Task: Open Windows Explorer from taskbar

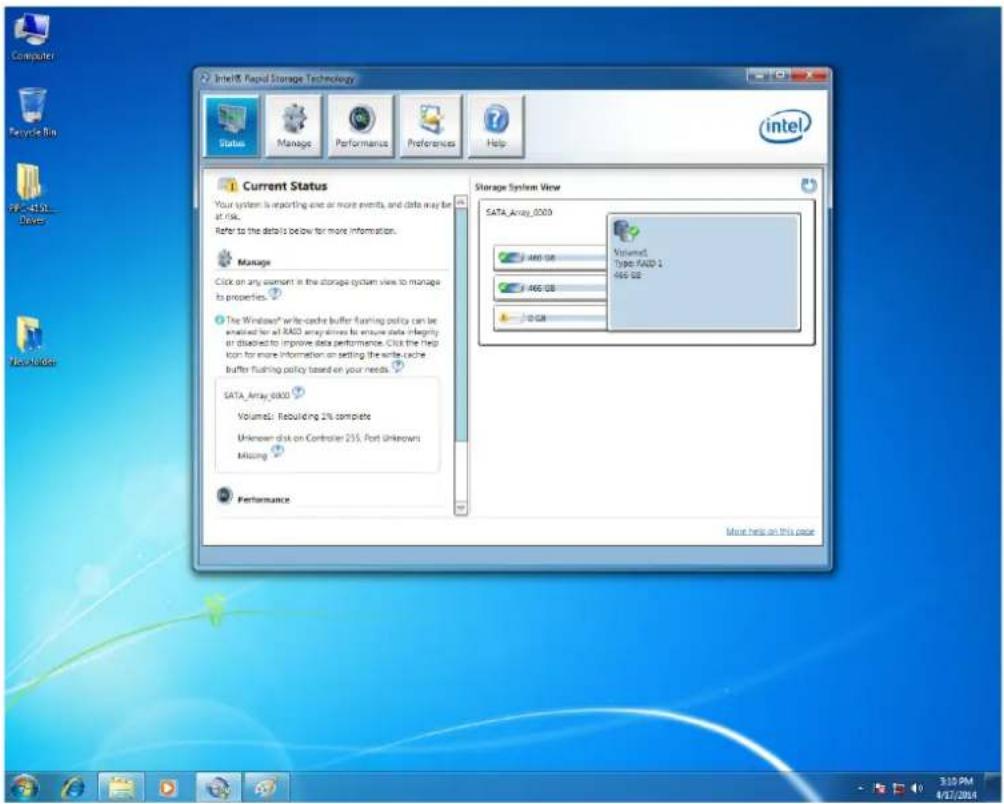Action: (x=120, y=787)
